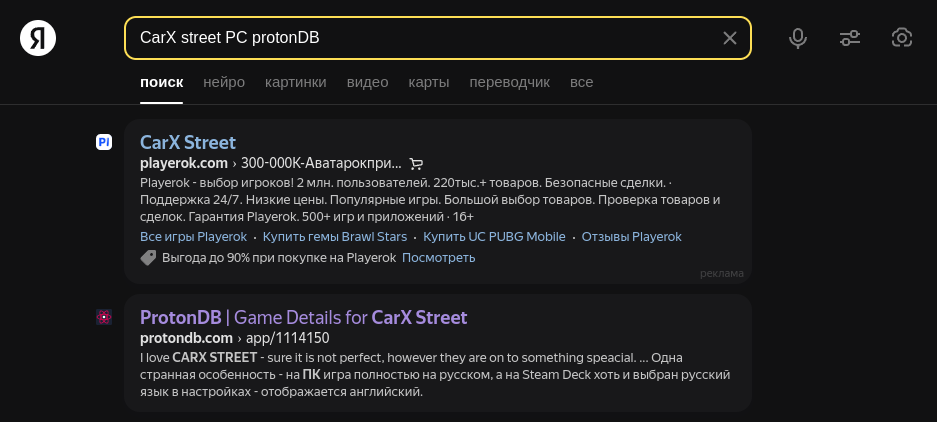Image resolution: width=937 pixels, height=422 pixels.
Task: Switch to the видео tab
Action: coord(368,82)
